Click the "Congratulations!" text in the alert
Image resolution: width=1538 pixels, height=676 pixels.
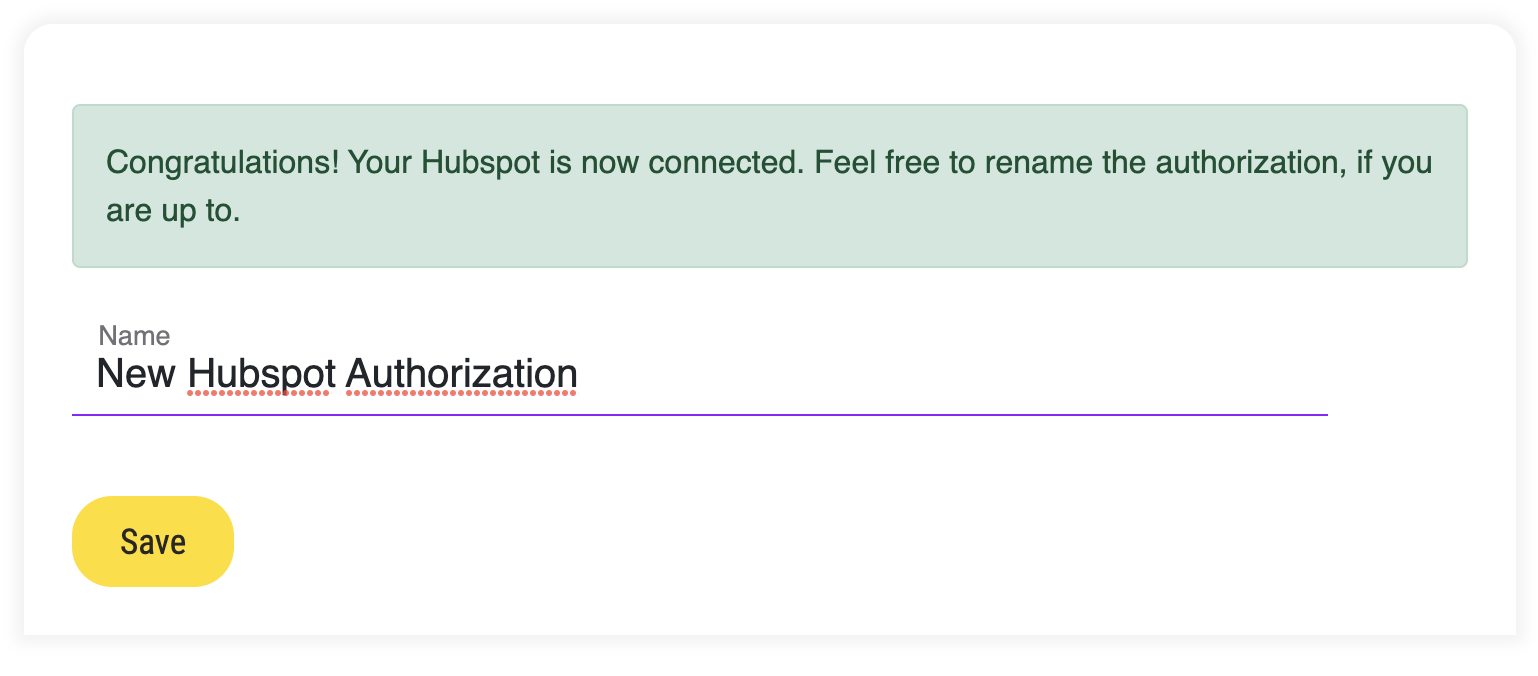pyautogui.click(x=222, y=162)
